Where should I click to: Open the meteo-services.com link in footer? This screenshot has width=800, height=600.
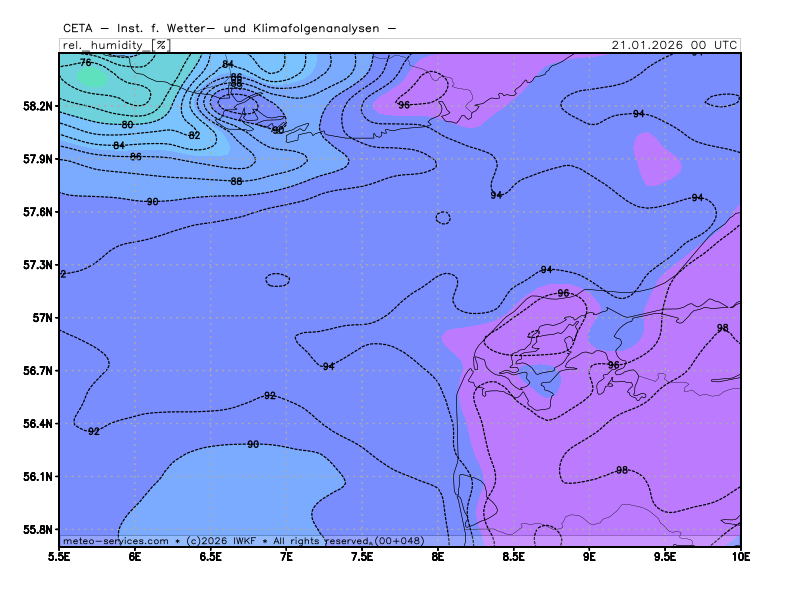115,541
